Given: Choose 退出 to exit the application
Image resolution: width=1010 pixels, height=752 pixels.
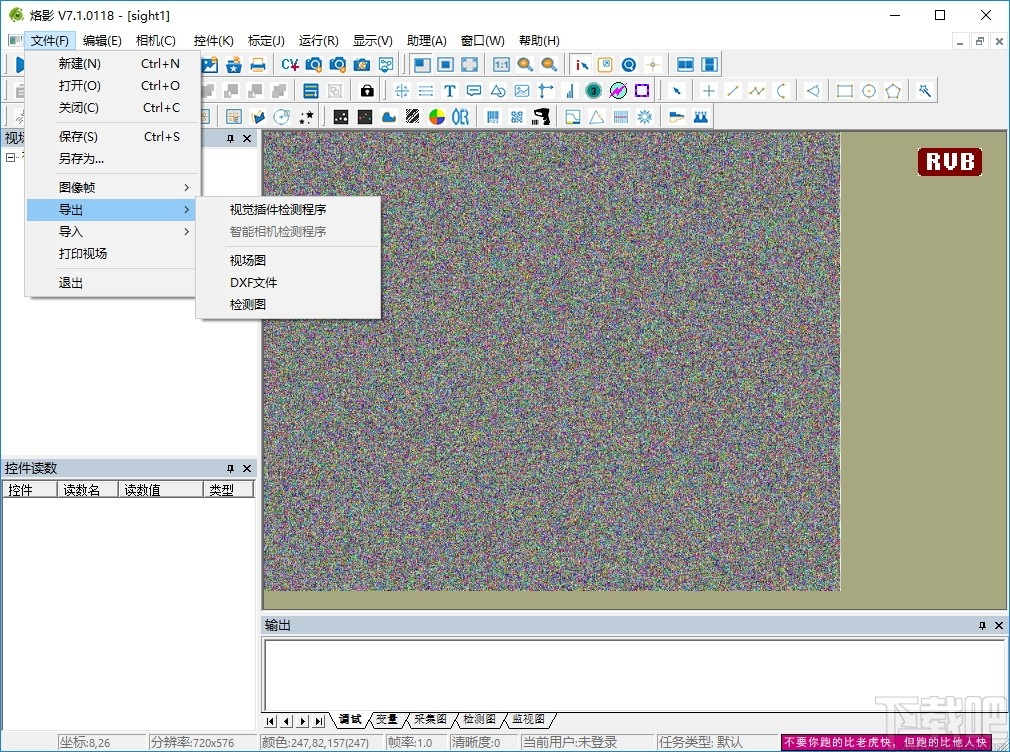Looking at the screenshot, I should coord(111,283).
